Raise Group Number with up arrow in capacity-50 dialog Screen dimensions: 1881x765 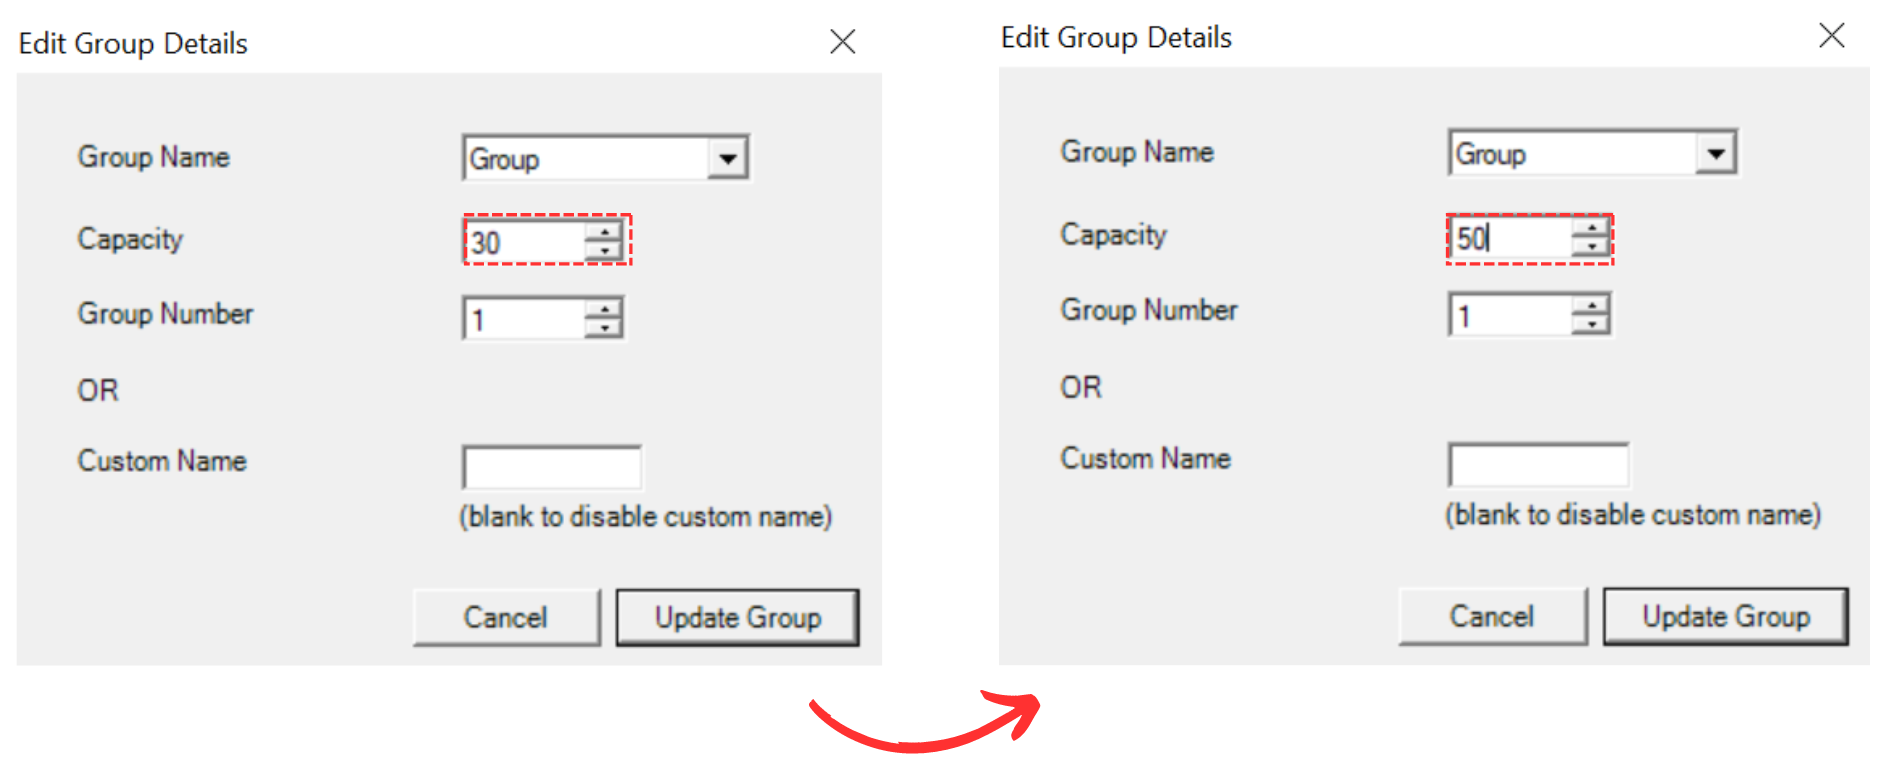pos(1590,305)
